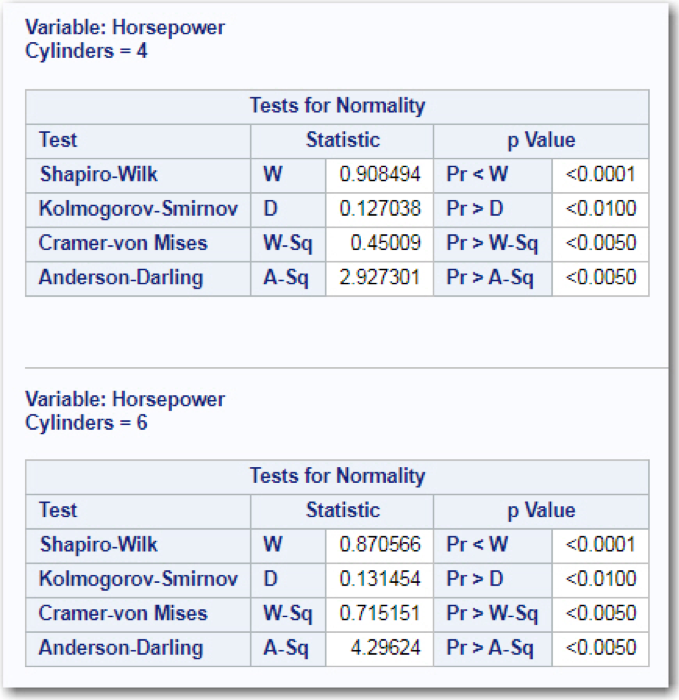Select Cramer-von Mises row label in Cylinders 4 table

pos(123,243)
